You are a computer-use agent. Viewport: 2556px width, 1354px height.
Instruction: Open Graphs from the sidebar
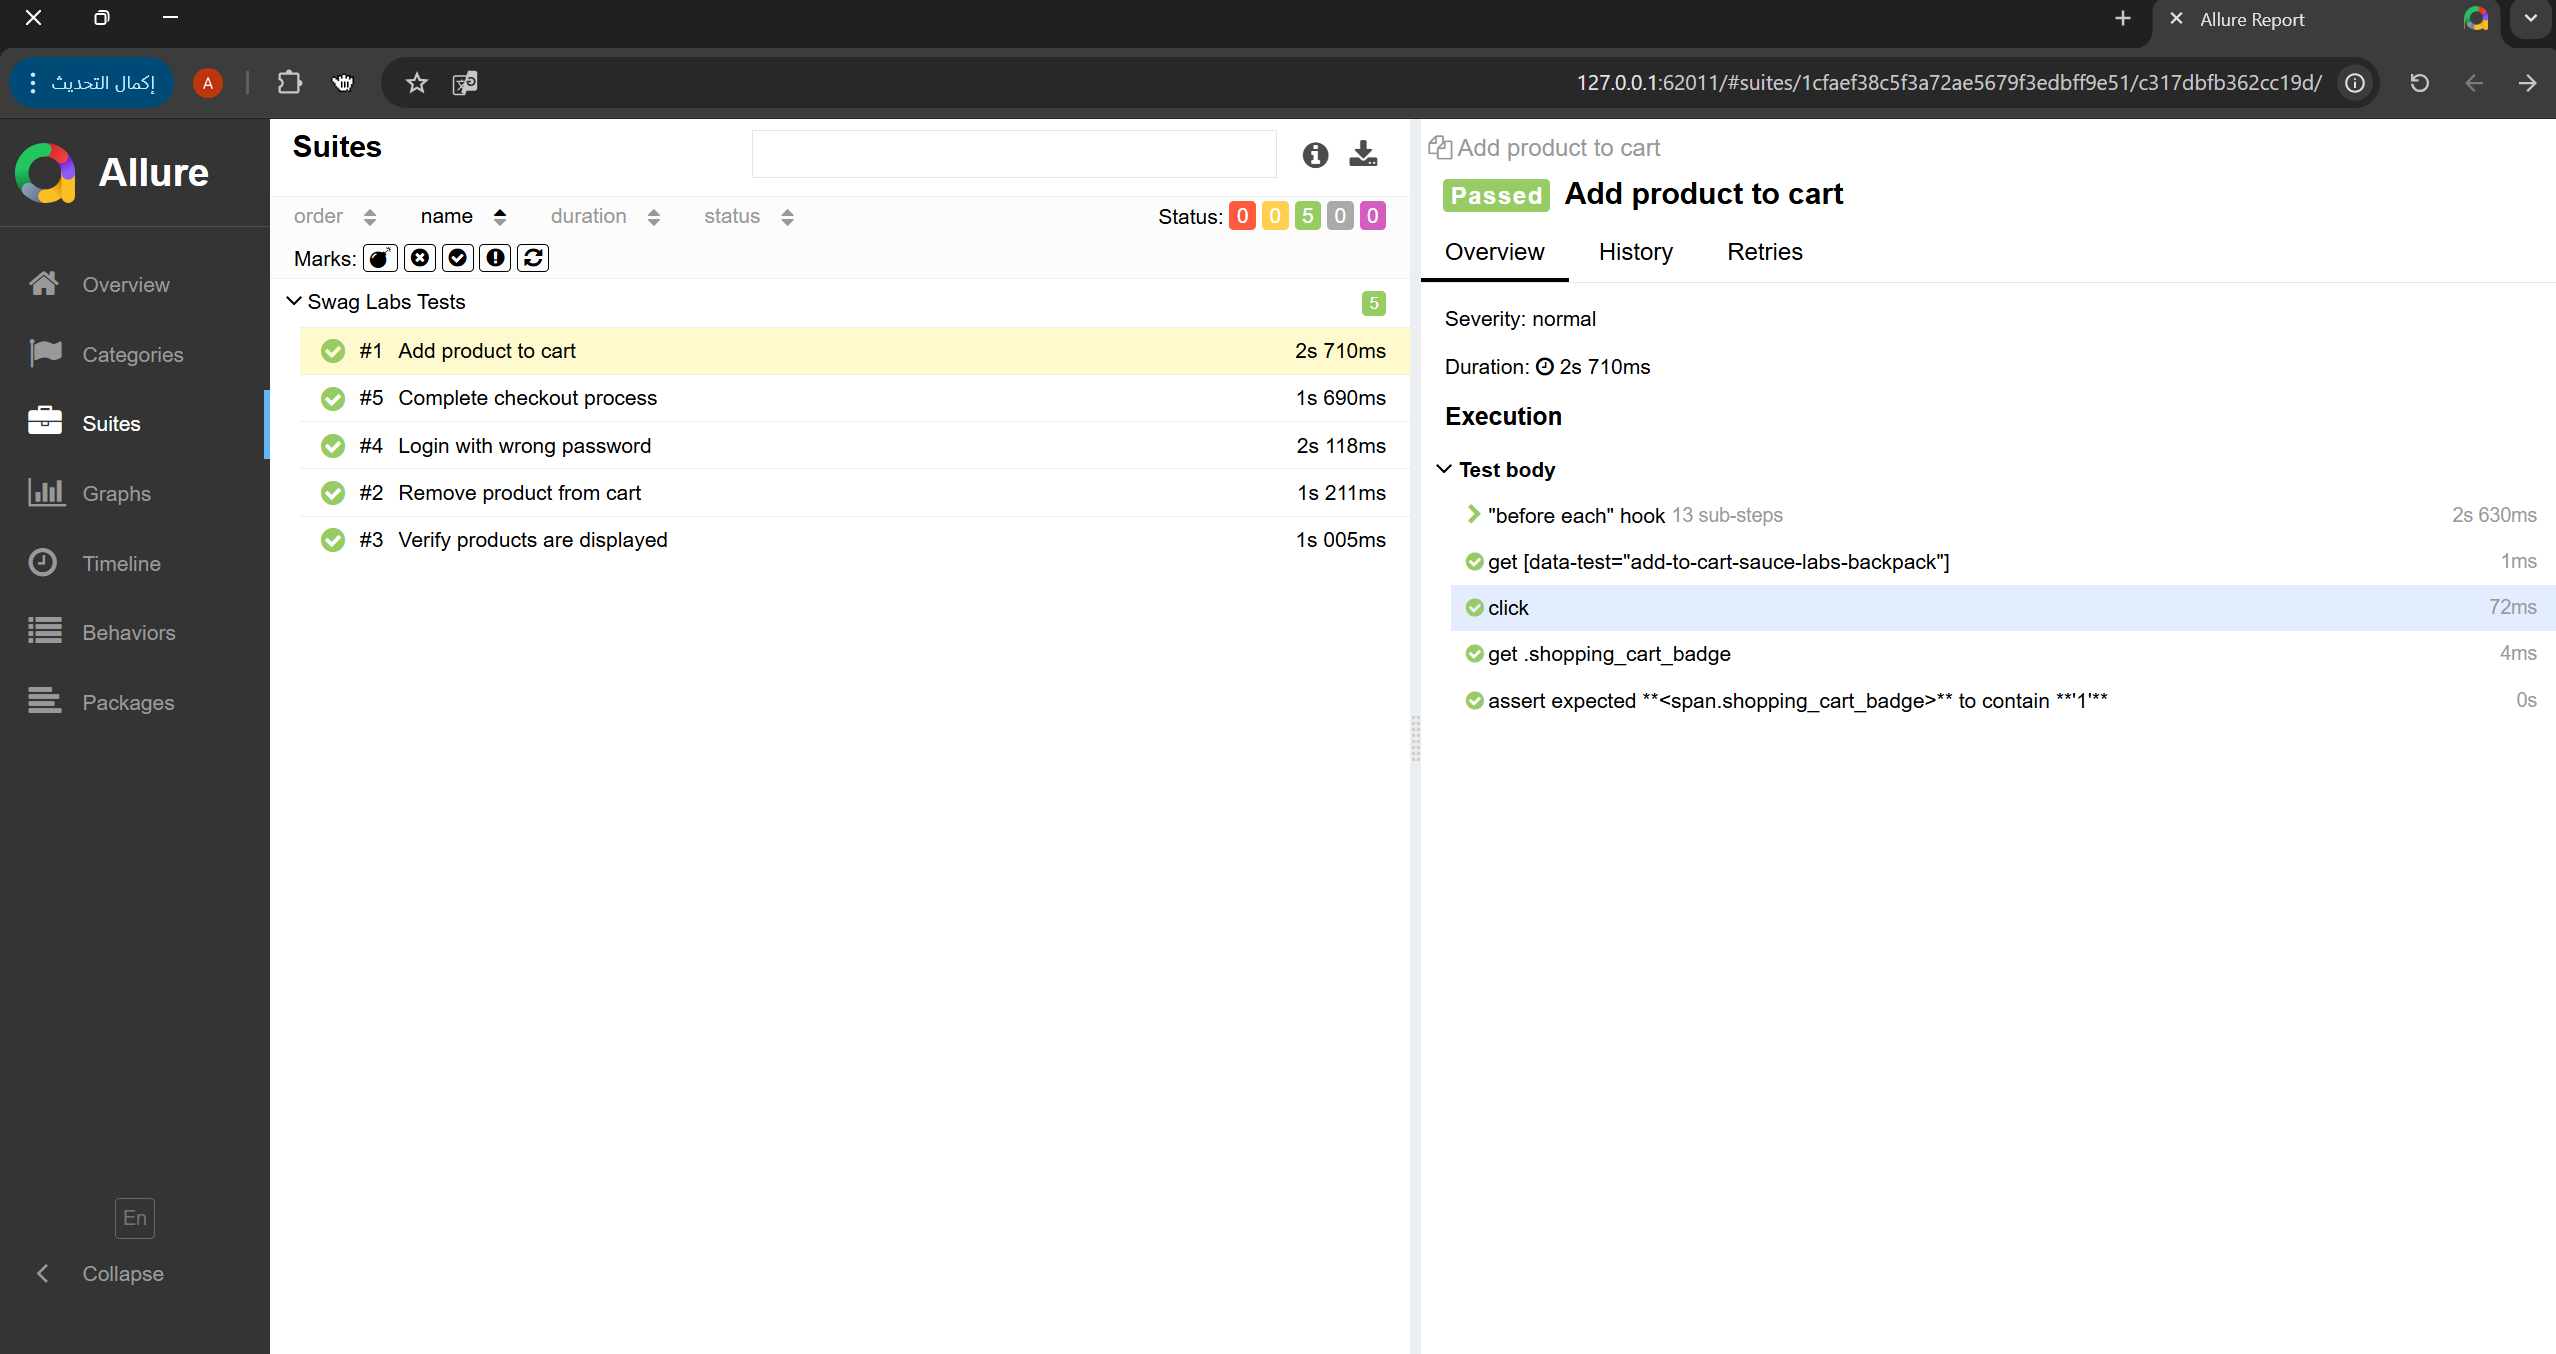(x=116, y=493)
